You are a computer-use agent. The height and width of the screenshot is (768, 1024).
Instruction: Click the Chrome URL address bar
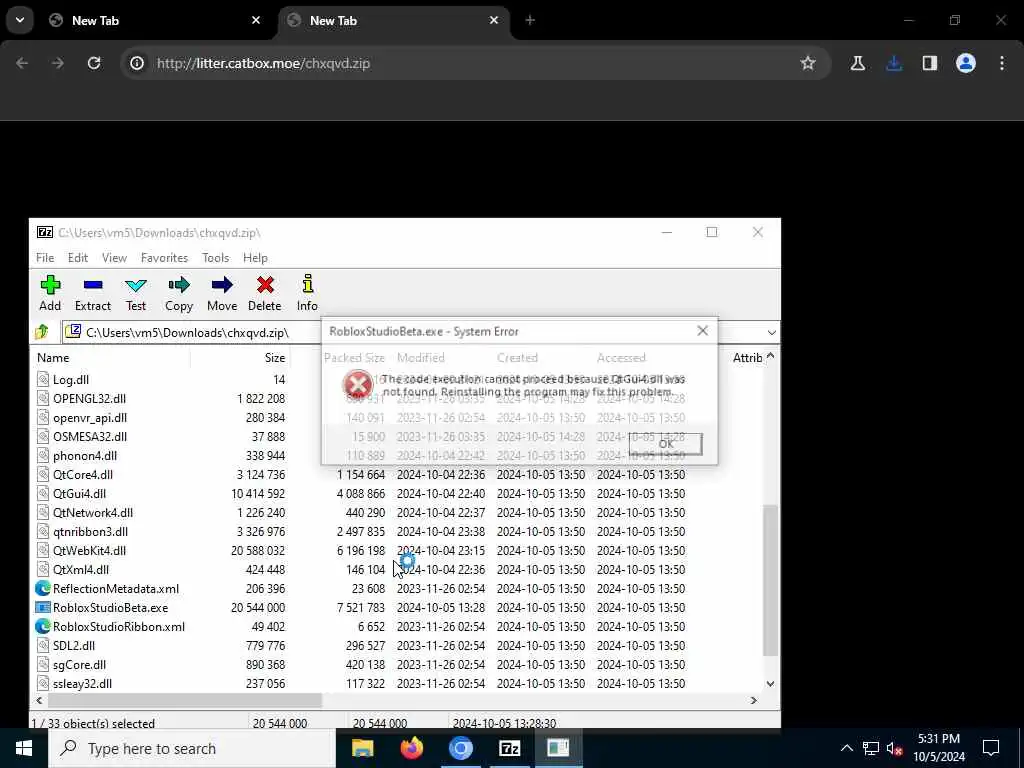tap(473, 63)
